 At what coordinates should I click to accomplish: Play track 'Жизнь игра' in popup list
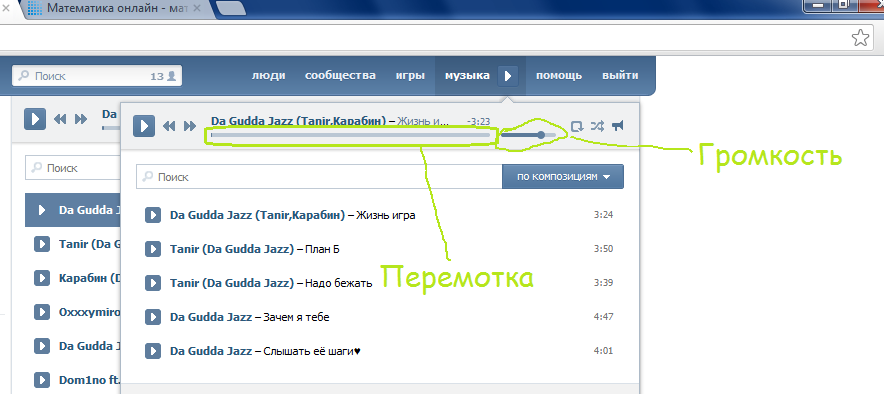pyautogui.click(x=153, y=215)
